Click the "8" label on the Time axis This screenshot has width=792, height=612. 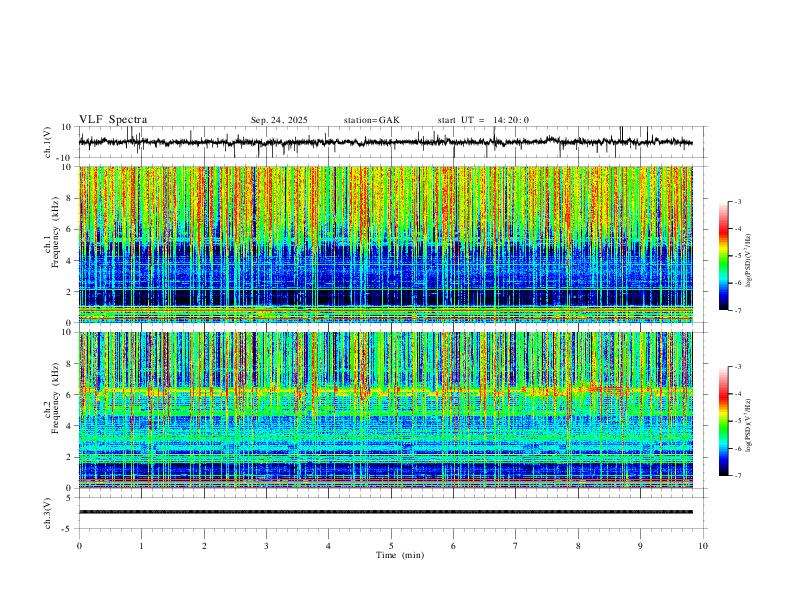[578, 546]
